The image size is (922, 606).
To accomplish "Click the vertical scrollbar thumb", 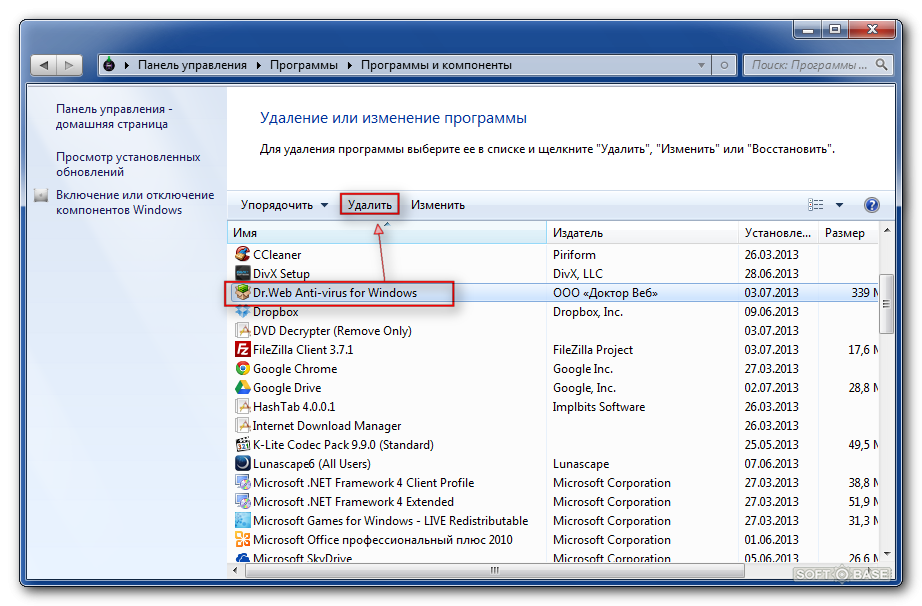I will pos(886,304).
